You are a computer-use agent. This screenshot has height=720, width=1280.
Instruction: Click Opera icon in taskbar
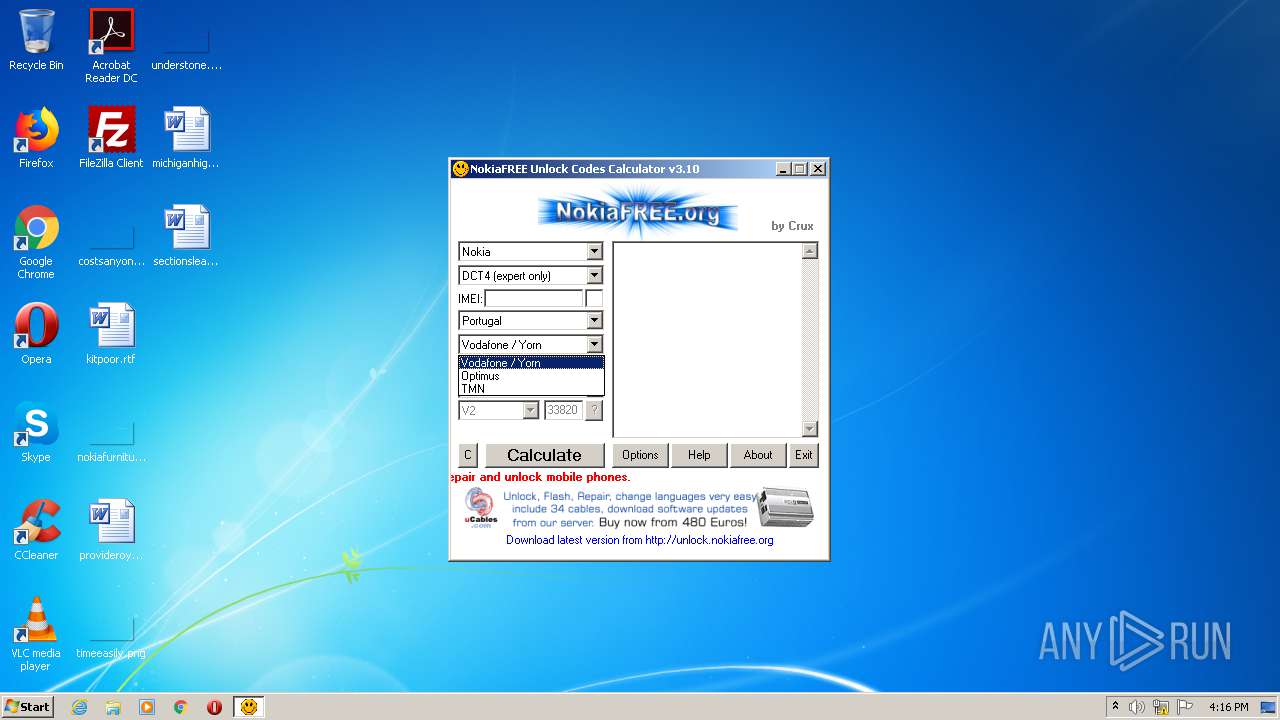[214, 707]
